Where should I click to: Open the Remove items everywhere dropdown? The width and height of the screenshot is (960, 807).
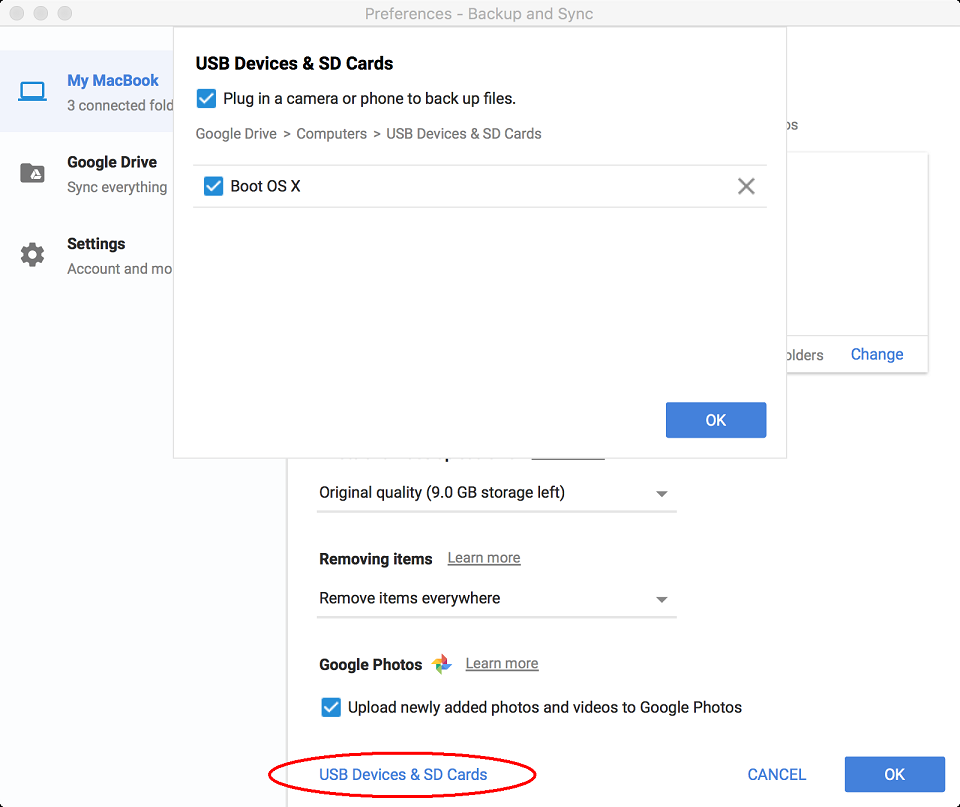(497, 598)
